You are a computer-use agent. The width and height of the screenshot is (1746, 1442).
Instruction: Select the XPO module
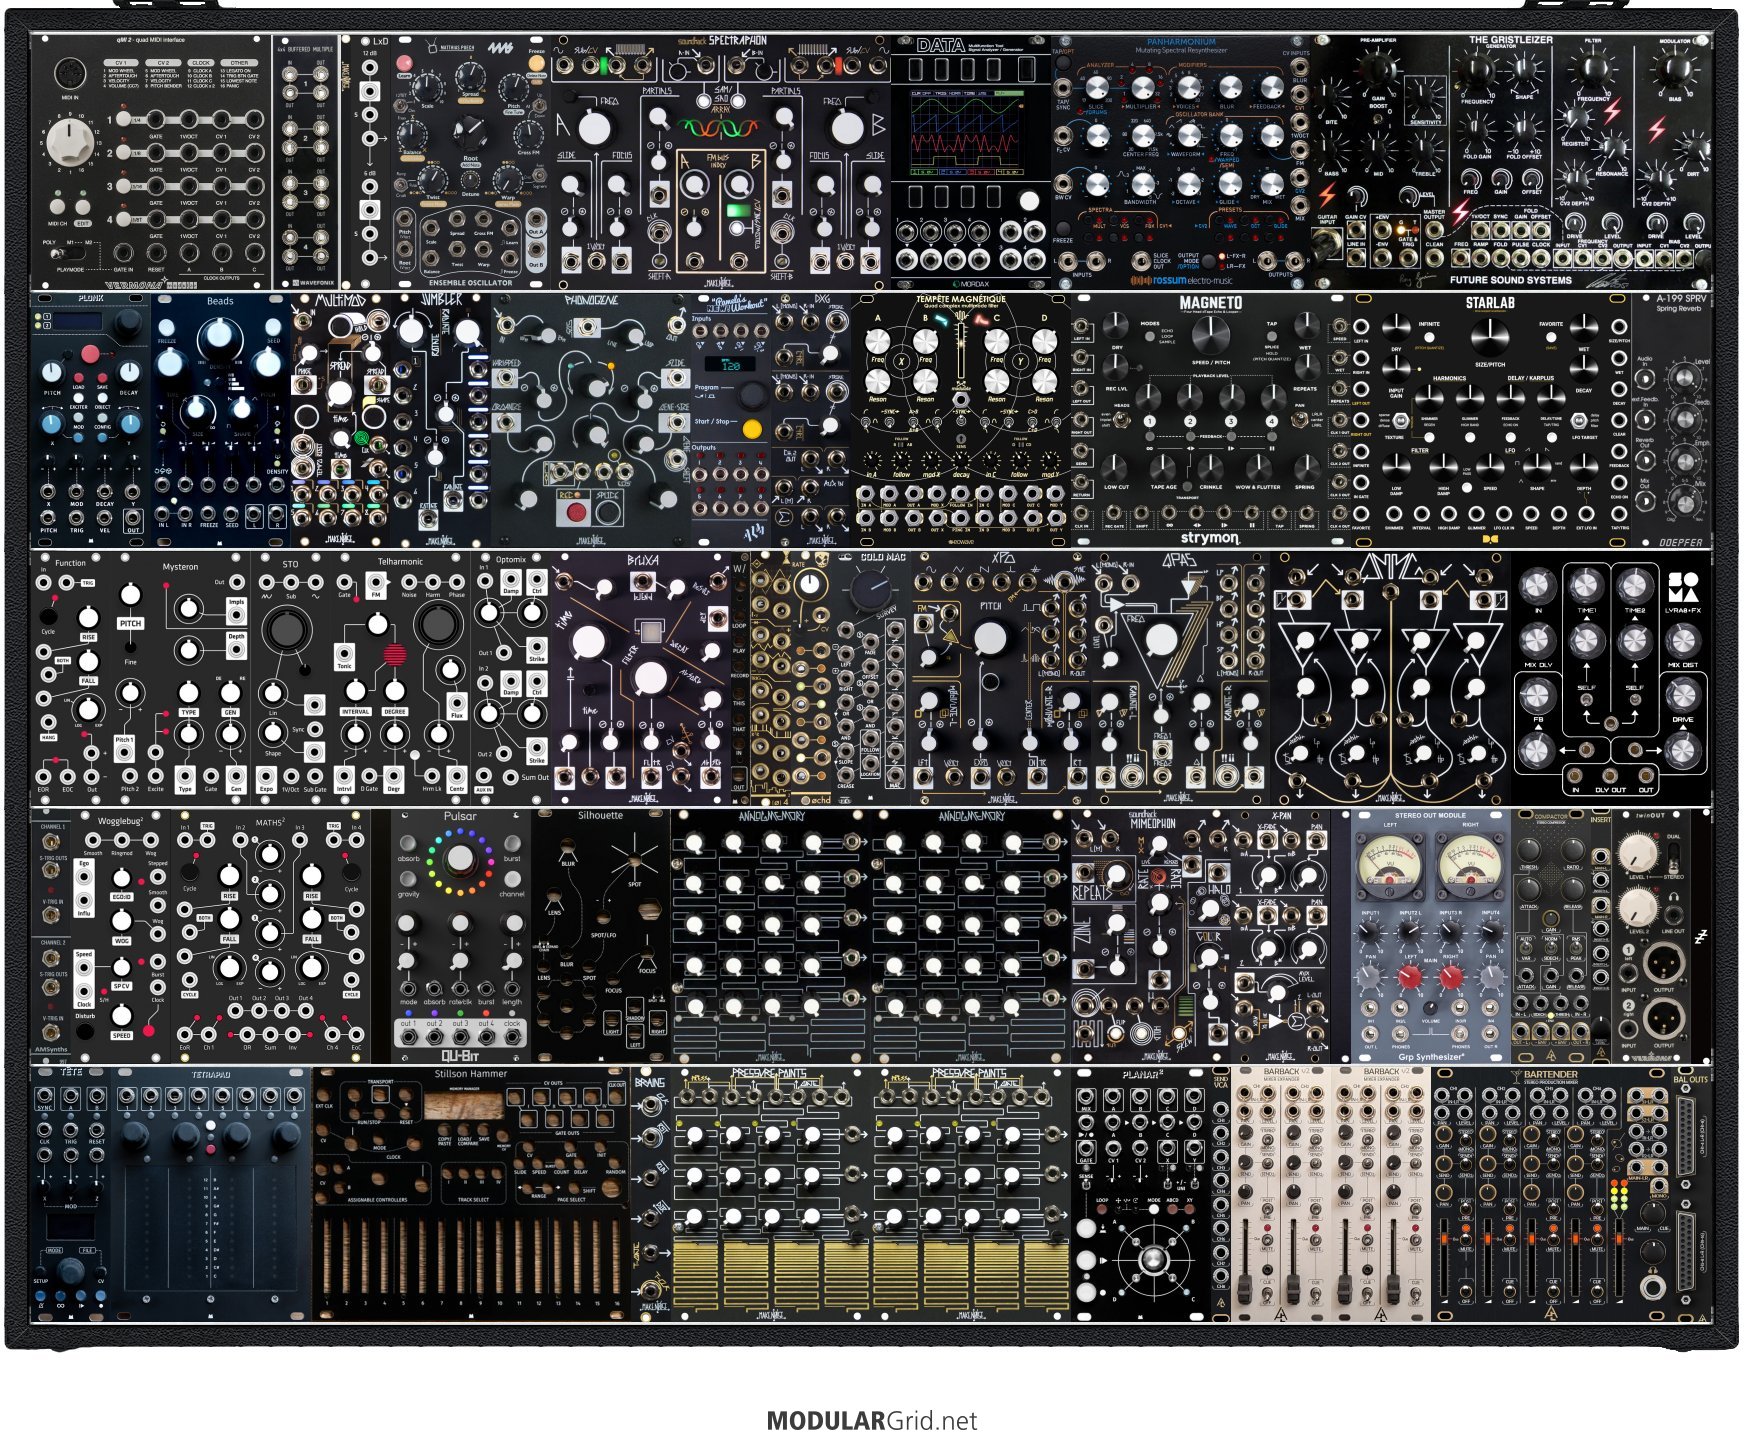click(1001, 678)
